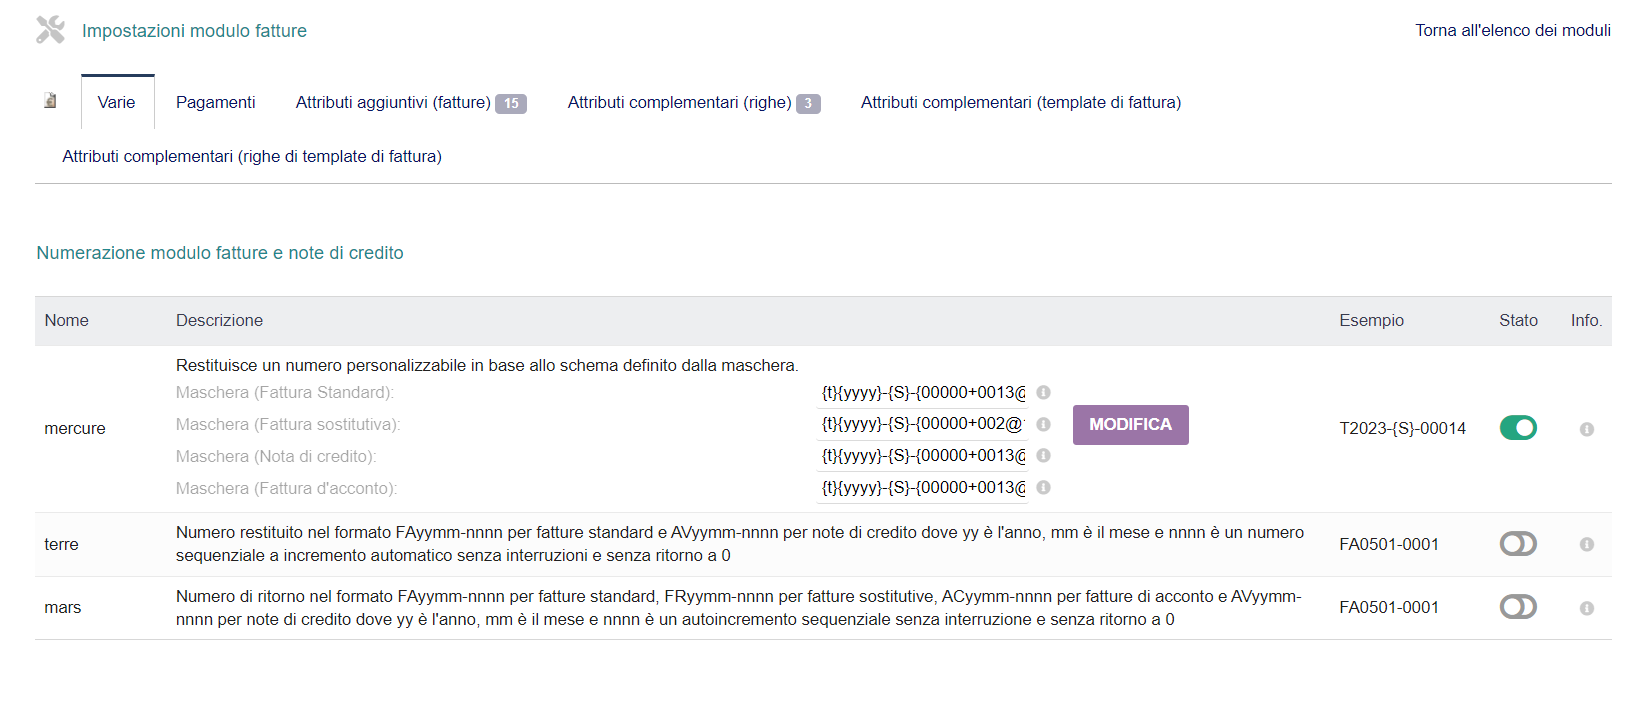Open Attributi complementari (righe) tab

693,102
